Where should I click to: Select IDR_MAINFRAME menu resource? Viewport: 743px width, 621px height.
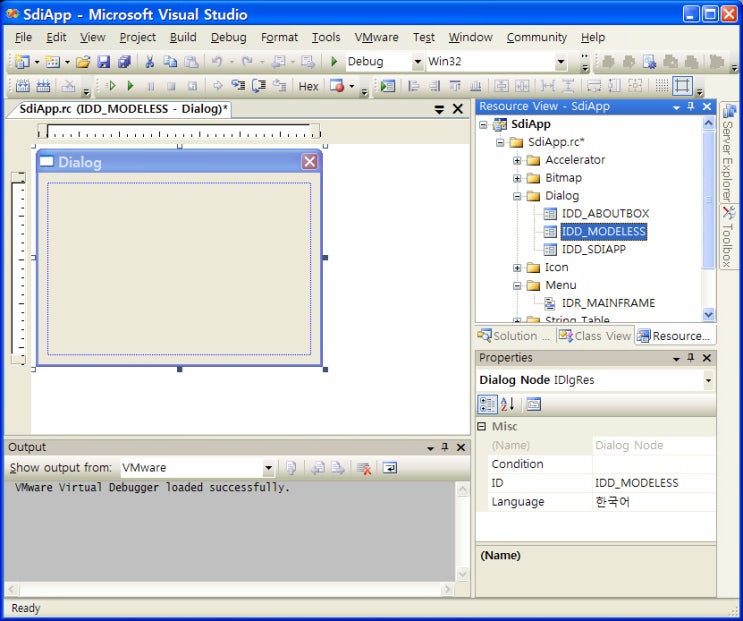tap(608, 303)
